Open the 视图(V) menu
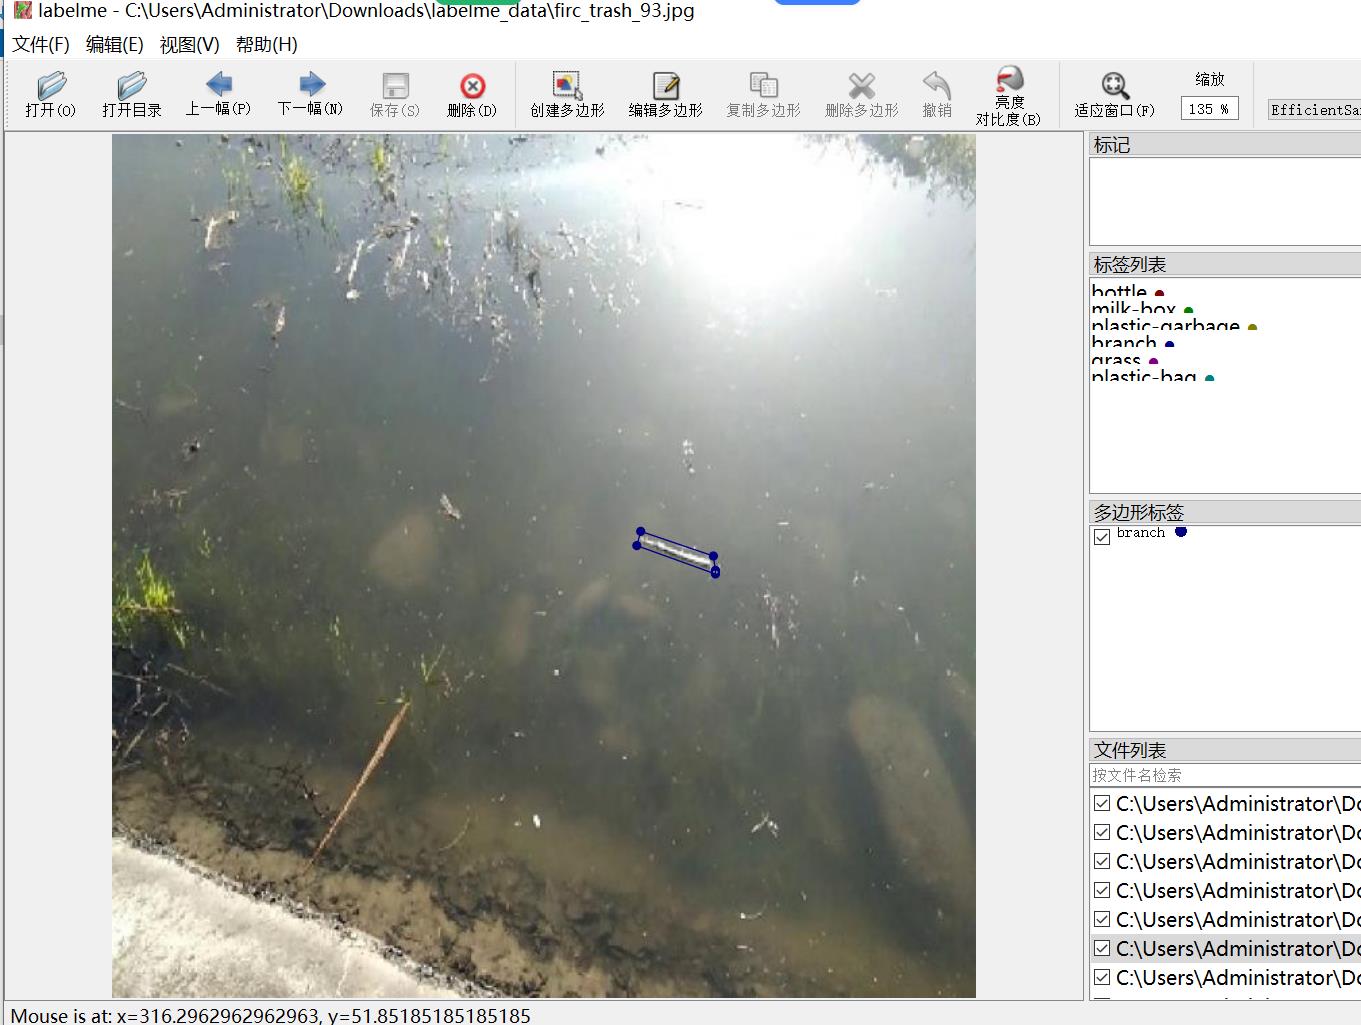1361x1025 pixels. click(x=189, y=45)
